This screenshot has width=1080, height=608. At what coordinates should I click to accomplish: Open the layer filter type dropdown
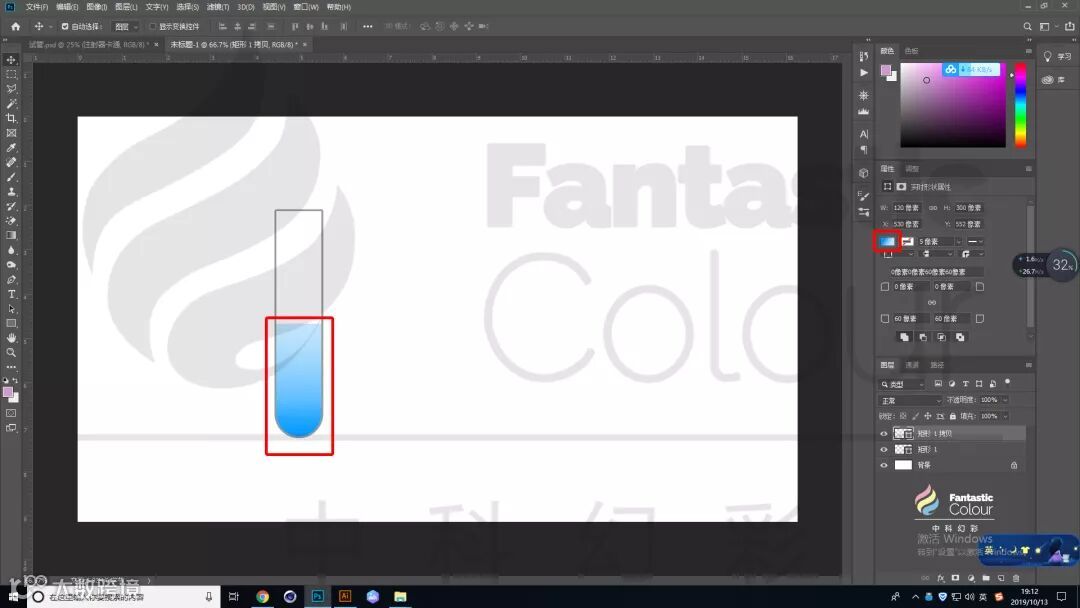902,384
